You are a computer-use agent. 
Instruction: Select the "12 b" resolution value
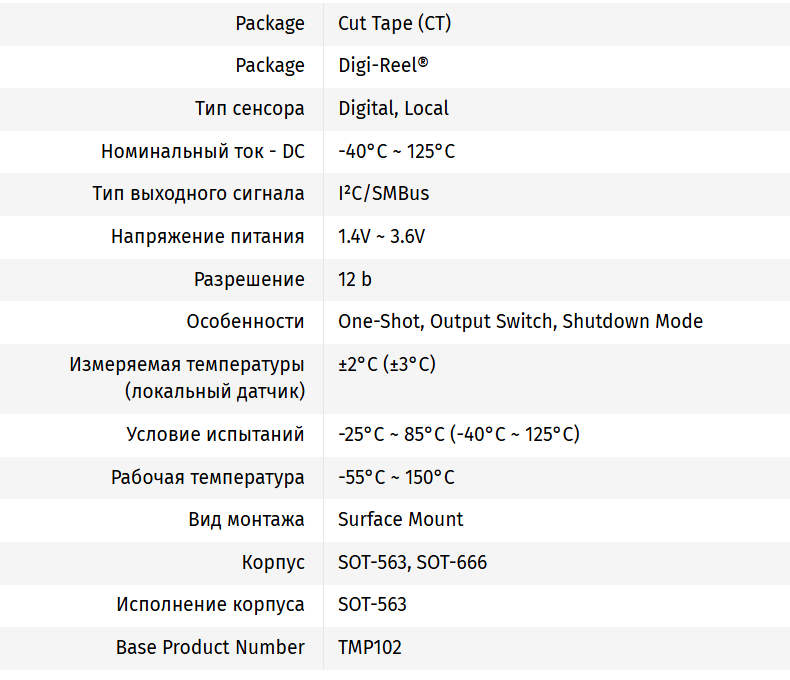click(x=354, y=279)
